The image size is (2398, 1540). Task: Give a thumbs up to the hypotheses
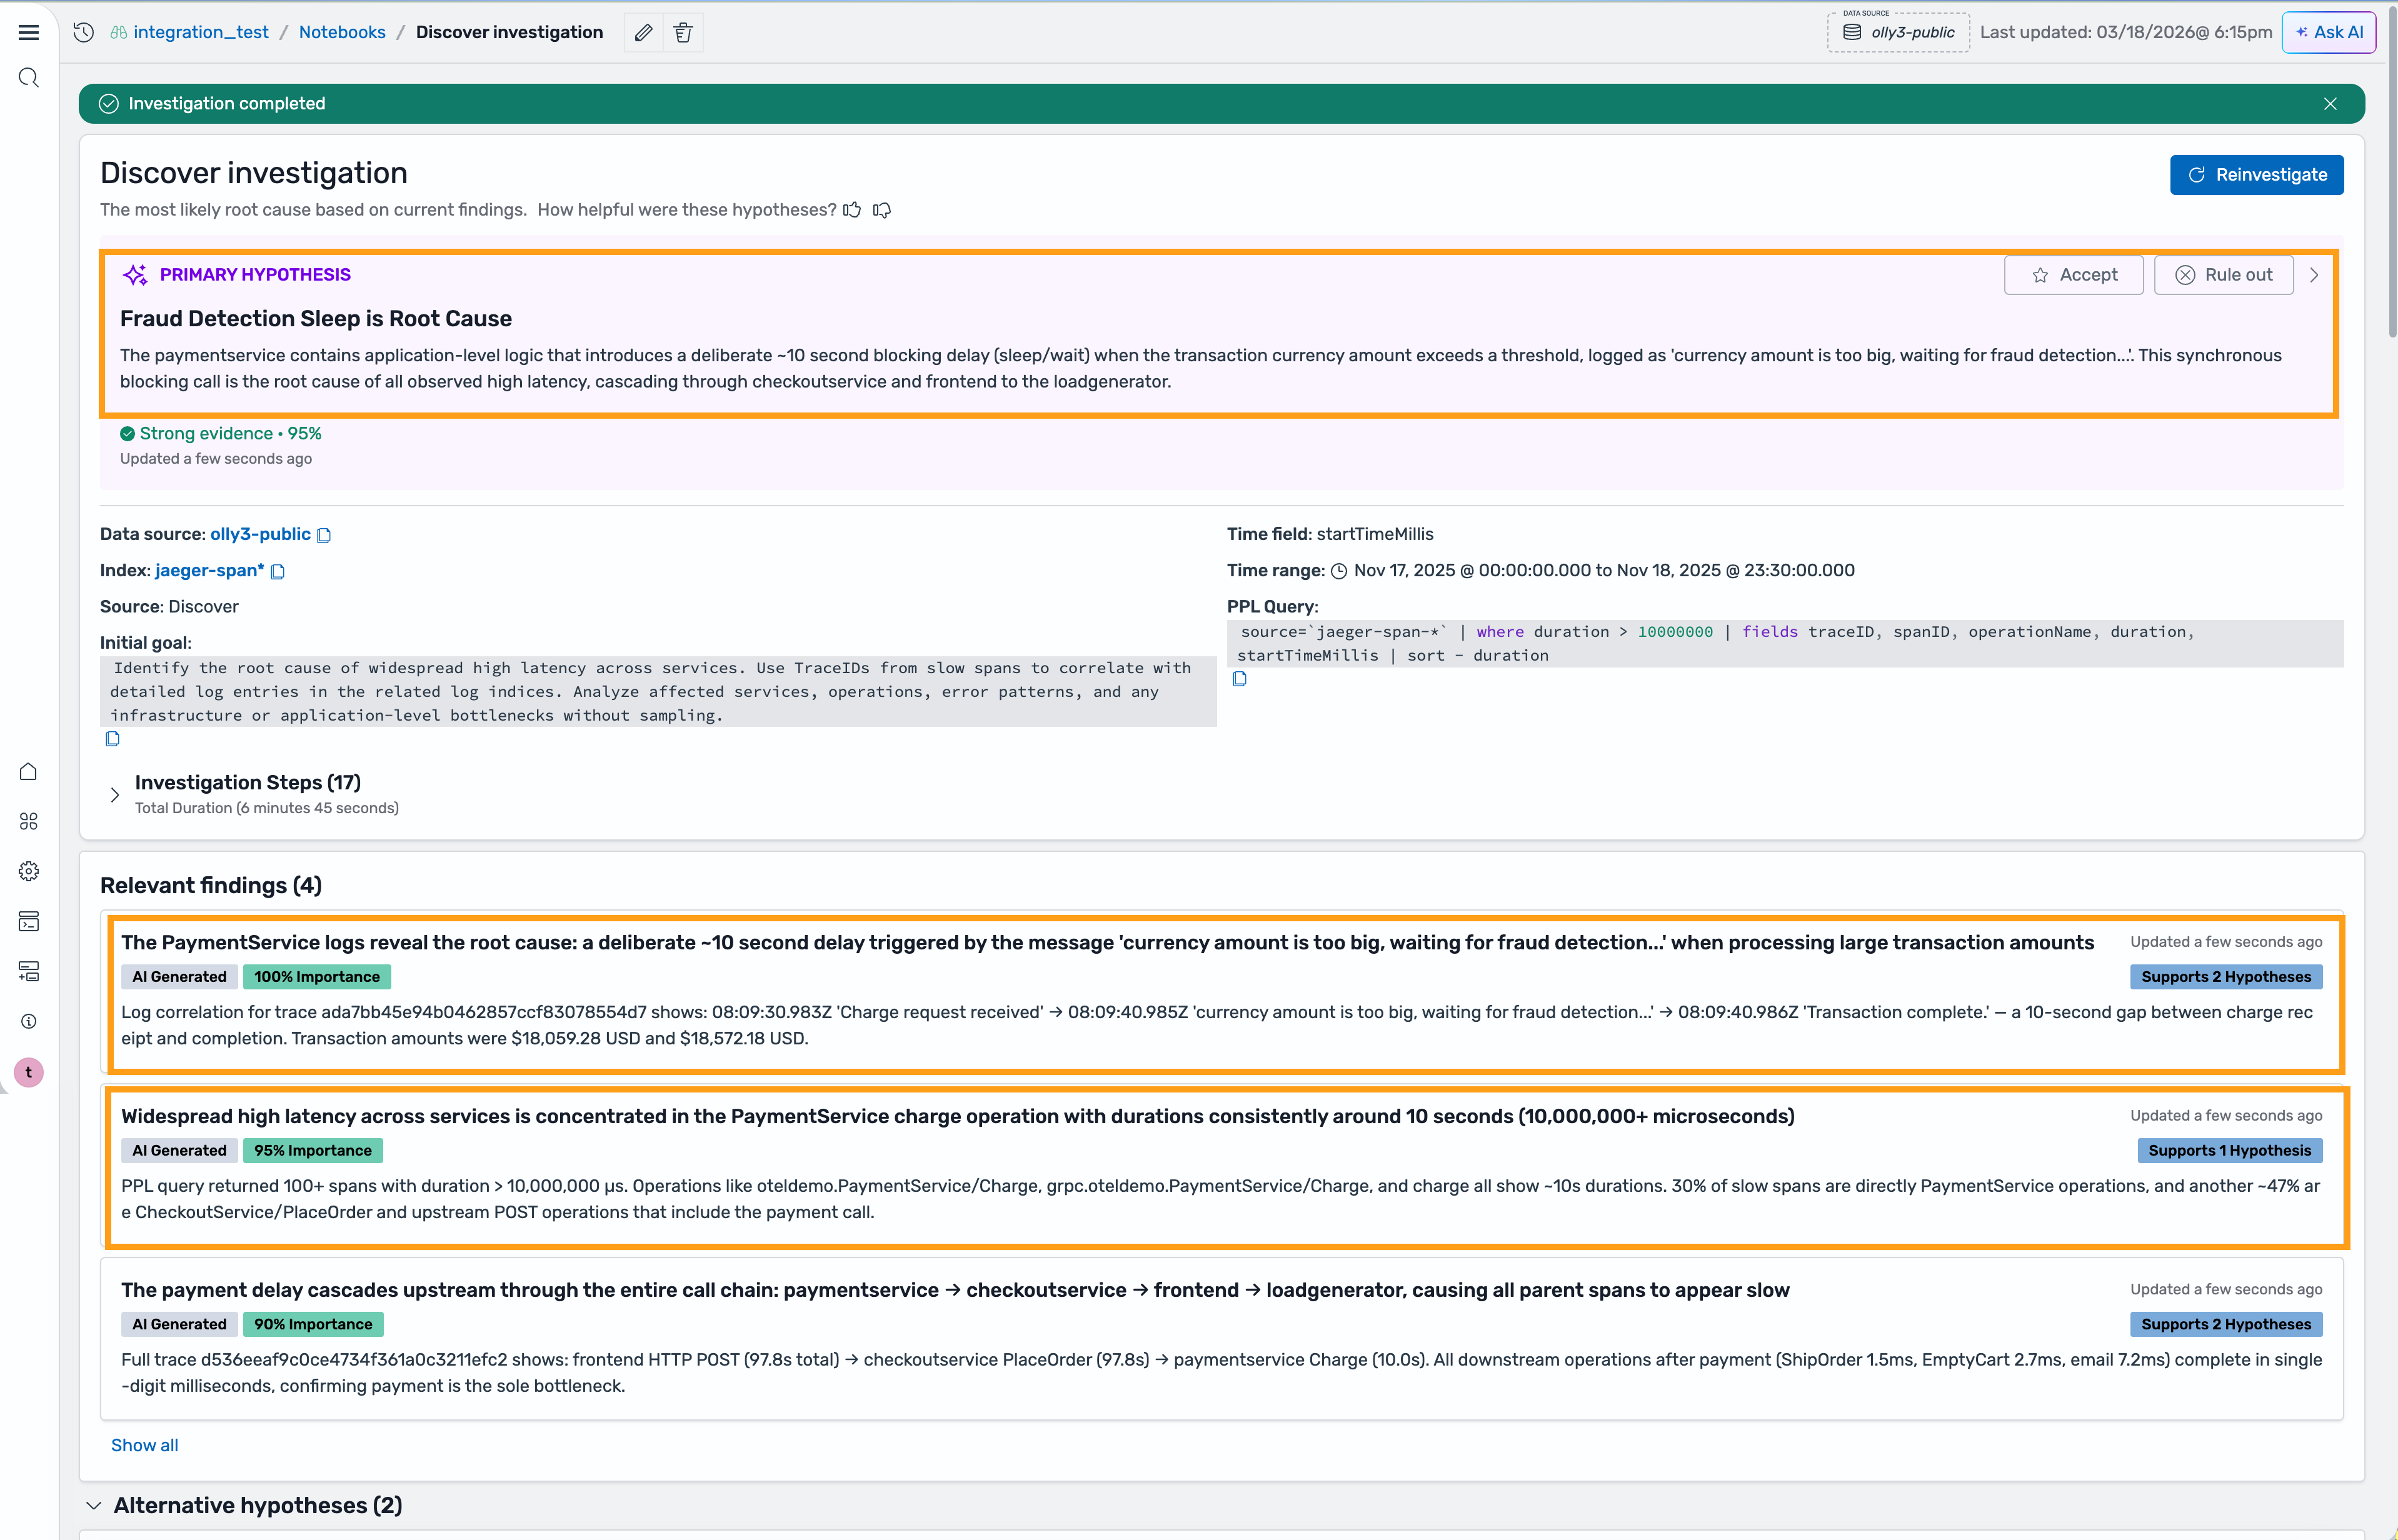click(852, 209)
